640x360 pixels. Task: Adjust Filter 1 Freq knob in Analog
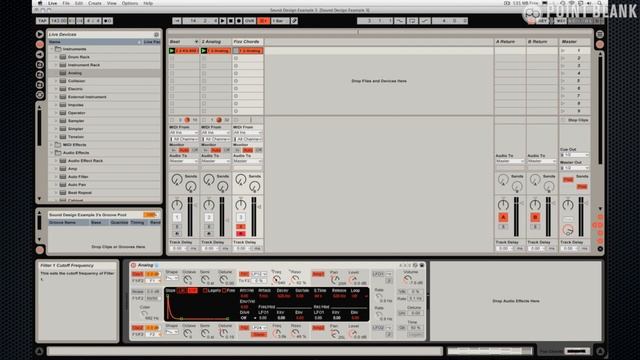point(277,279)
